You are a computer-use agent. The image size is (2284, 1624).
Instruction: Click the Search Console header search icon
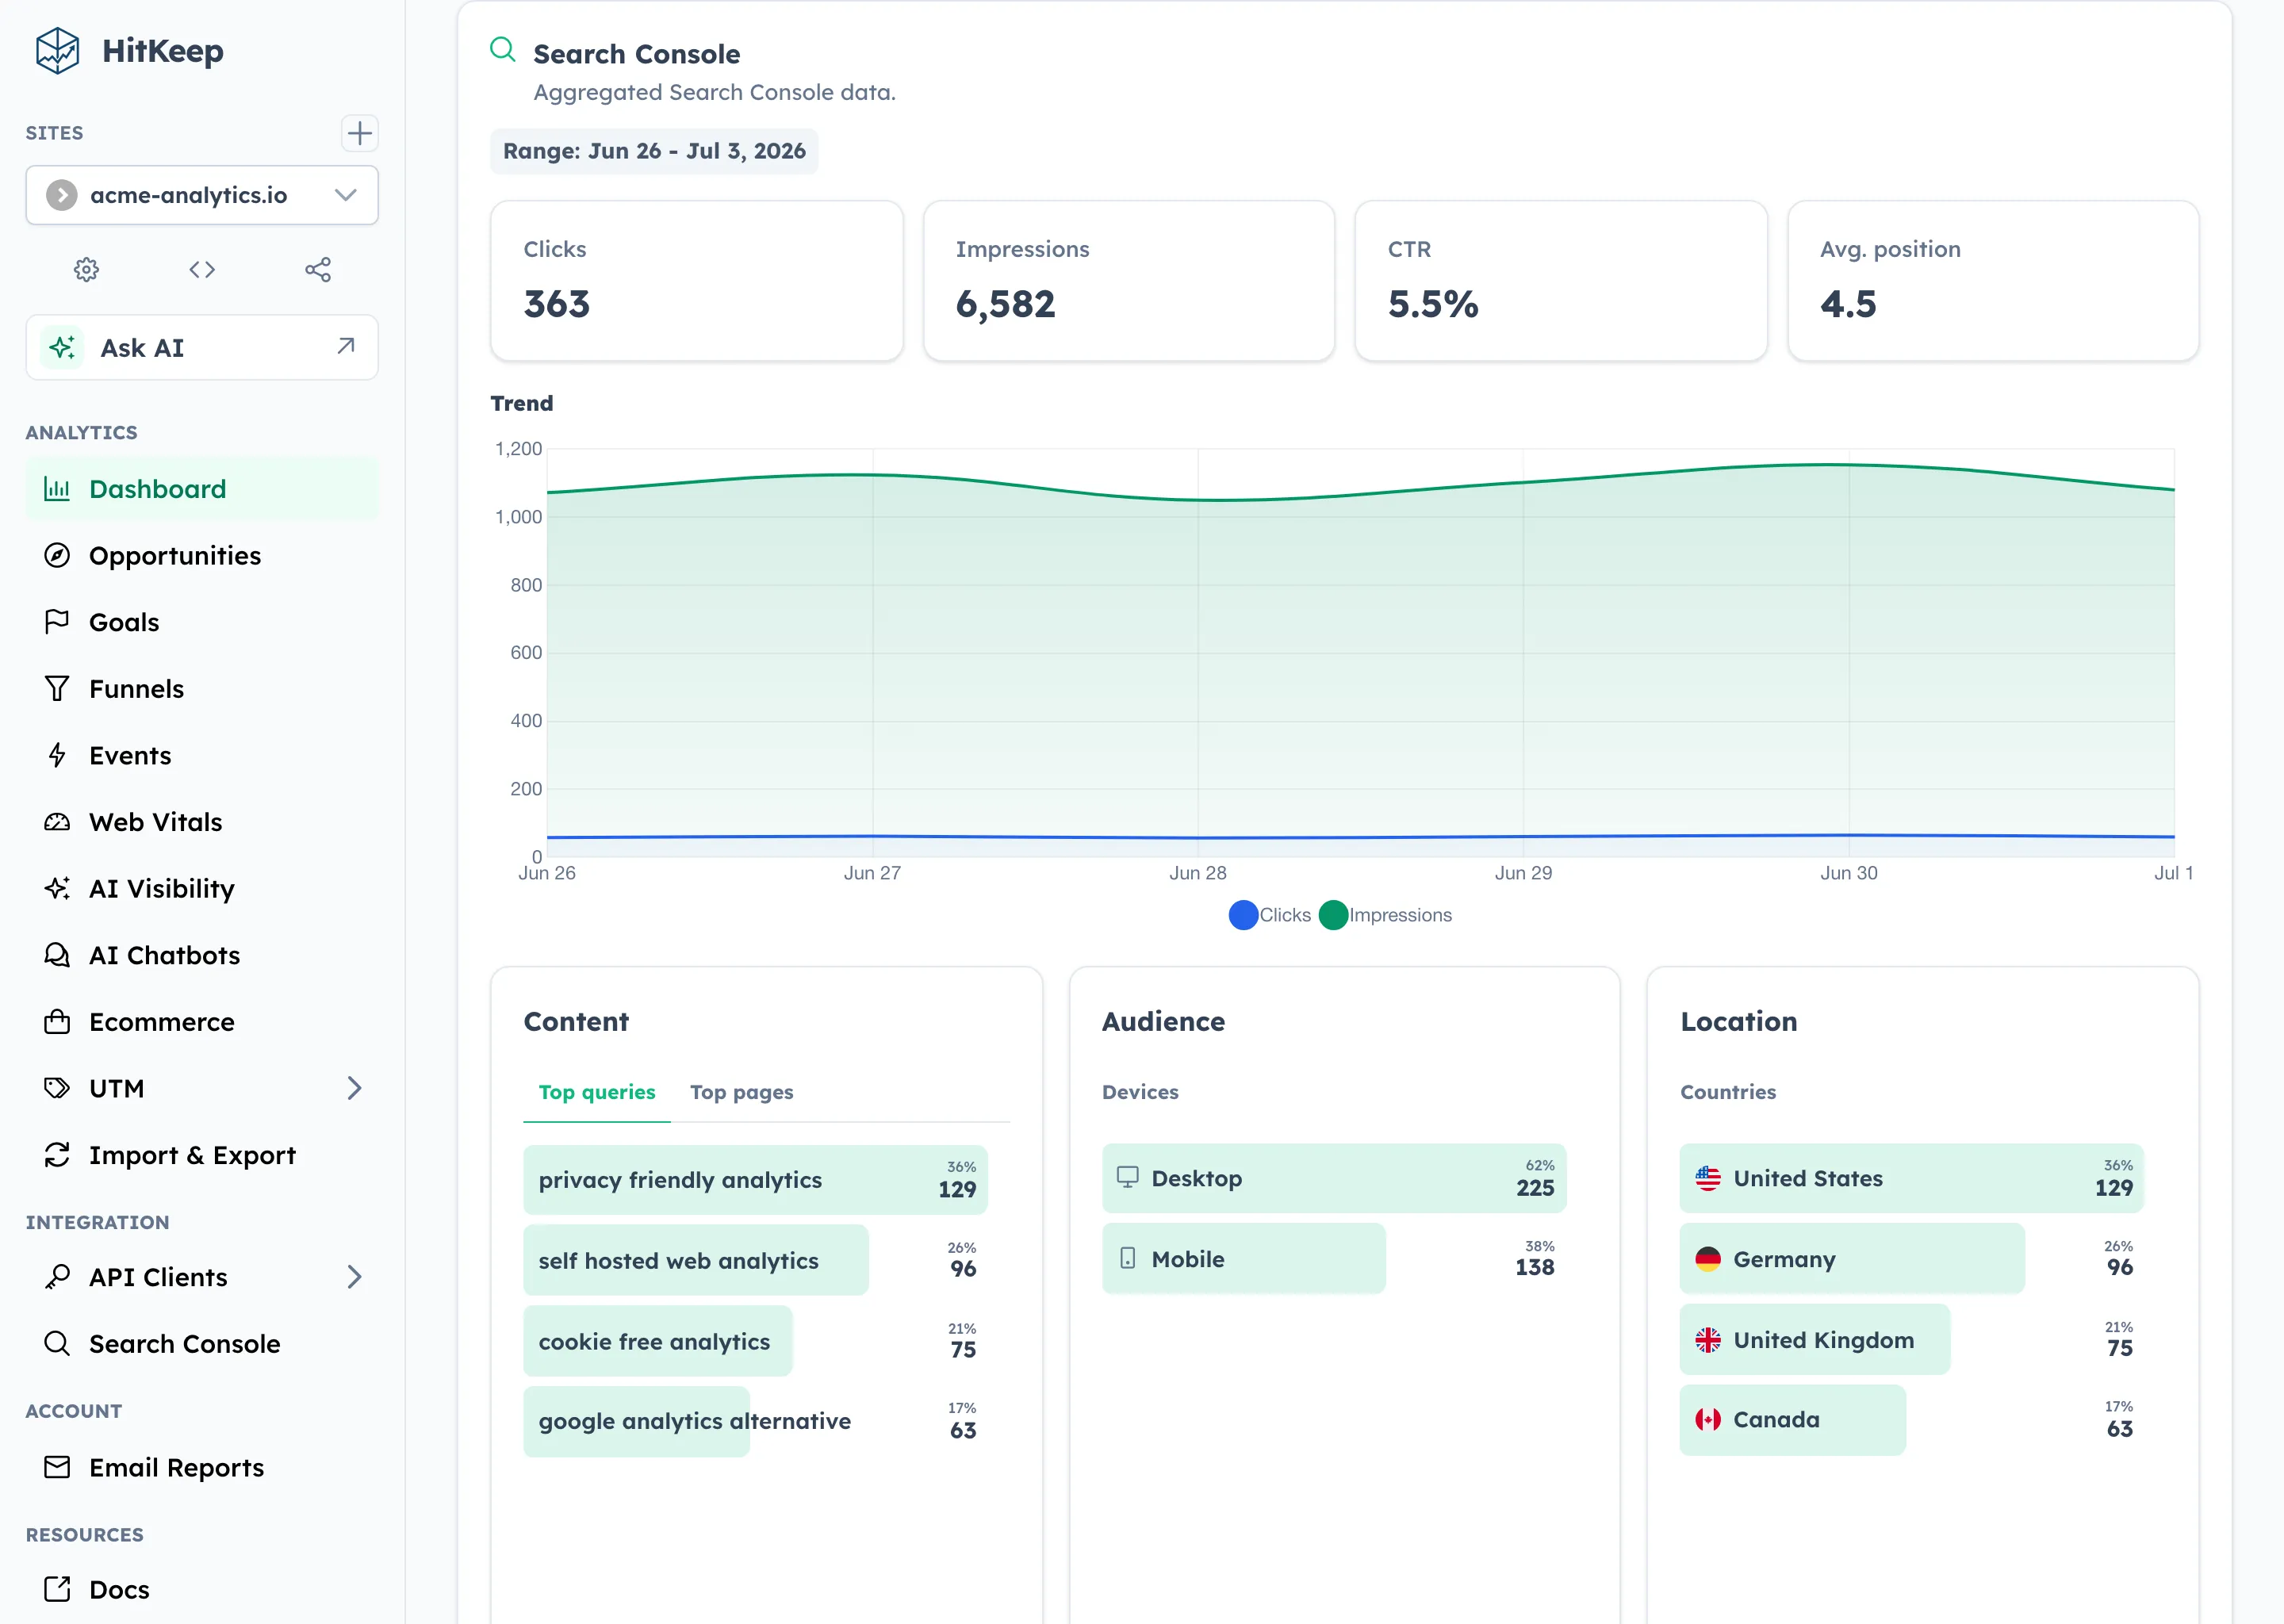[x=503, y=49]
